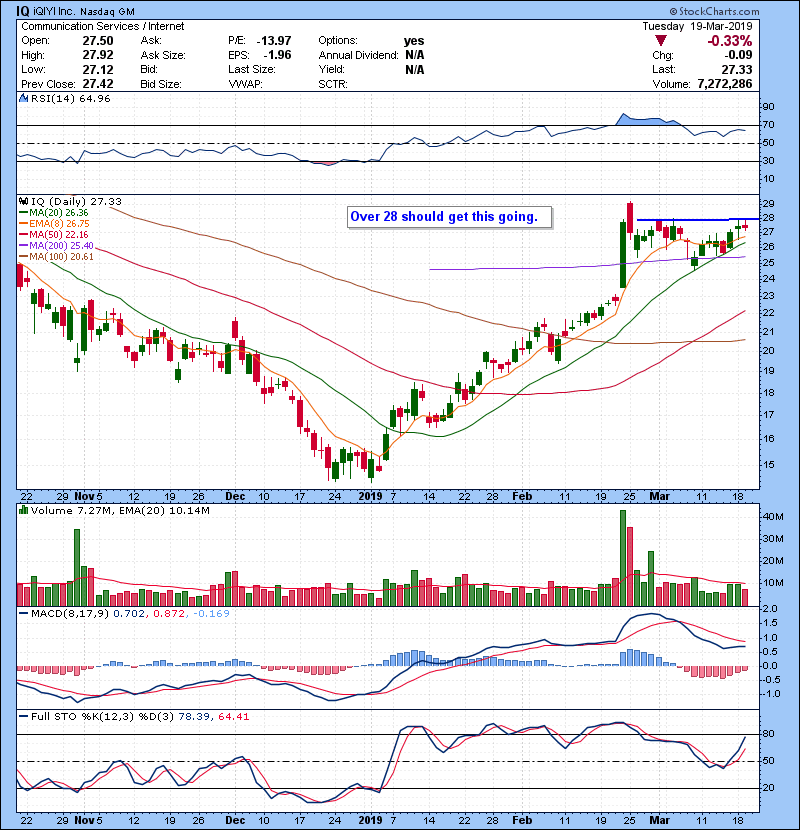
Task: Click the volume axis label 40M
Action: (773, 517)
